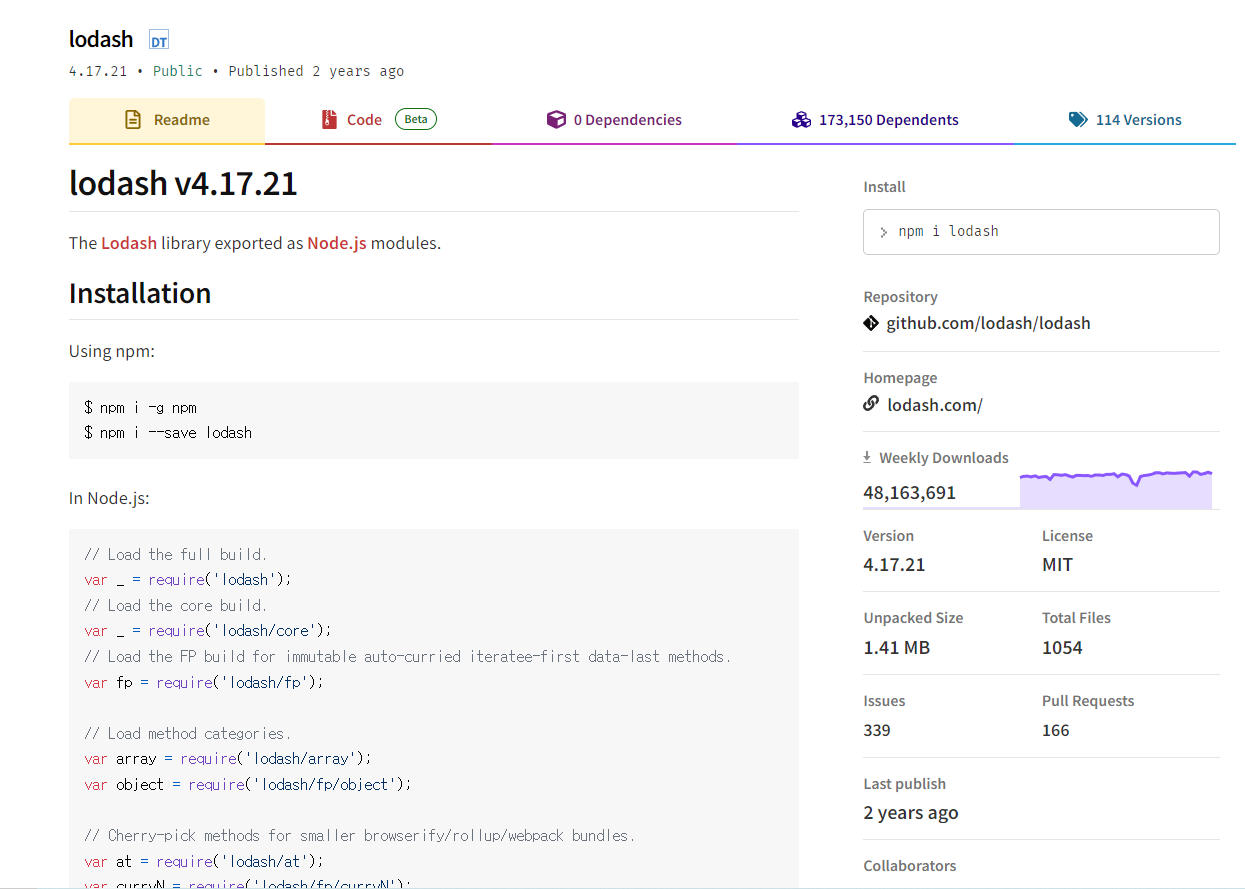This screenshot has height=889, width=1245.
Task: Click the 'Using npm:' paragraph
Action: [x=112, y=351]
